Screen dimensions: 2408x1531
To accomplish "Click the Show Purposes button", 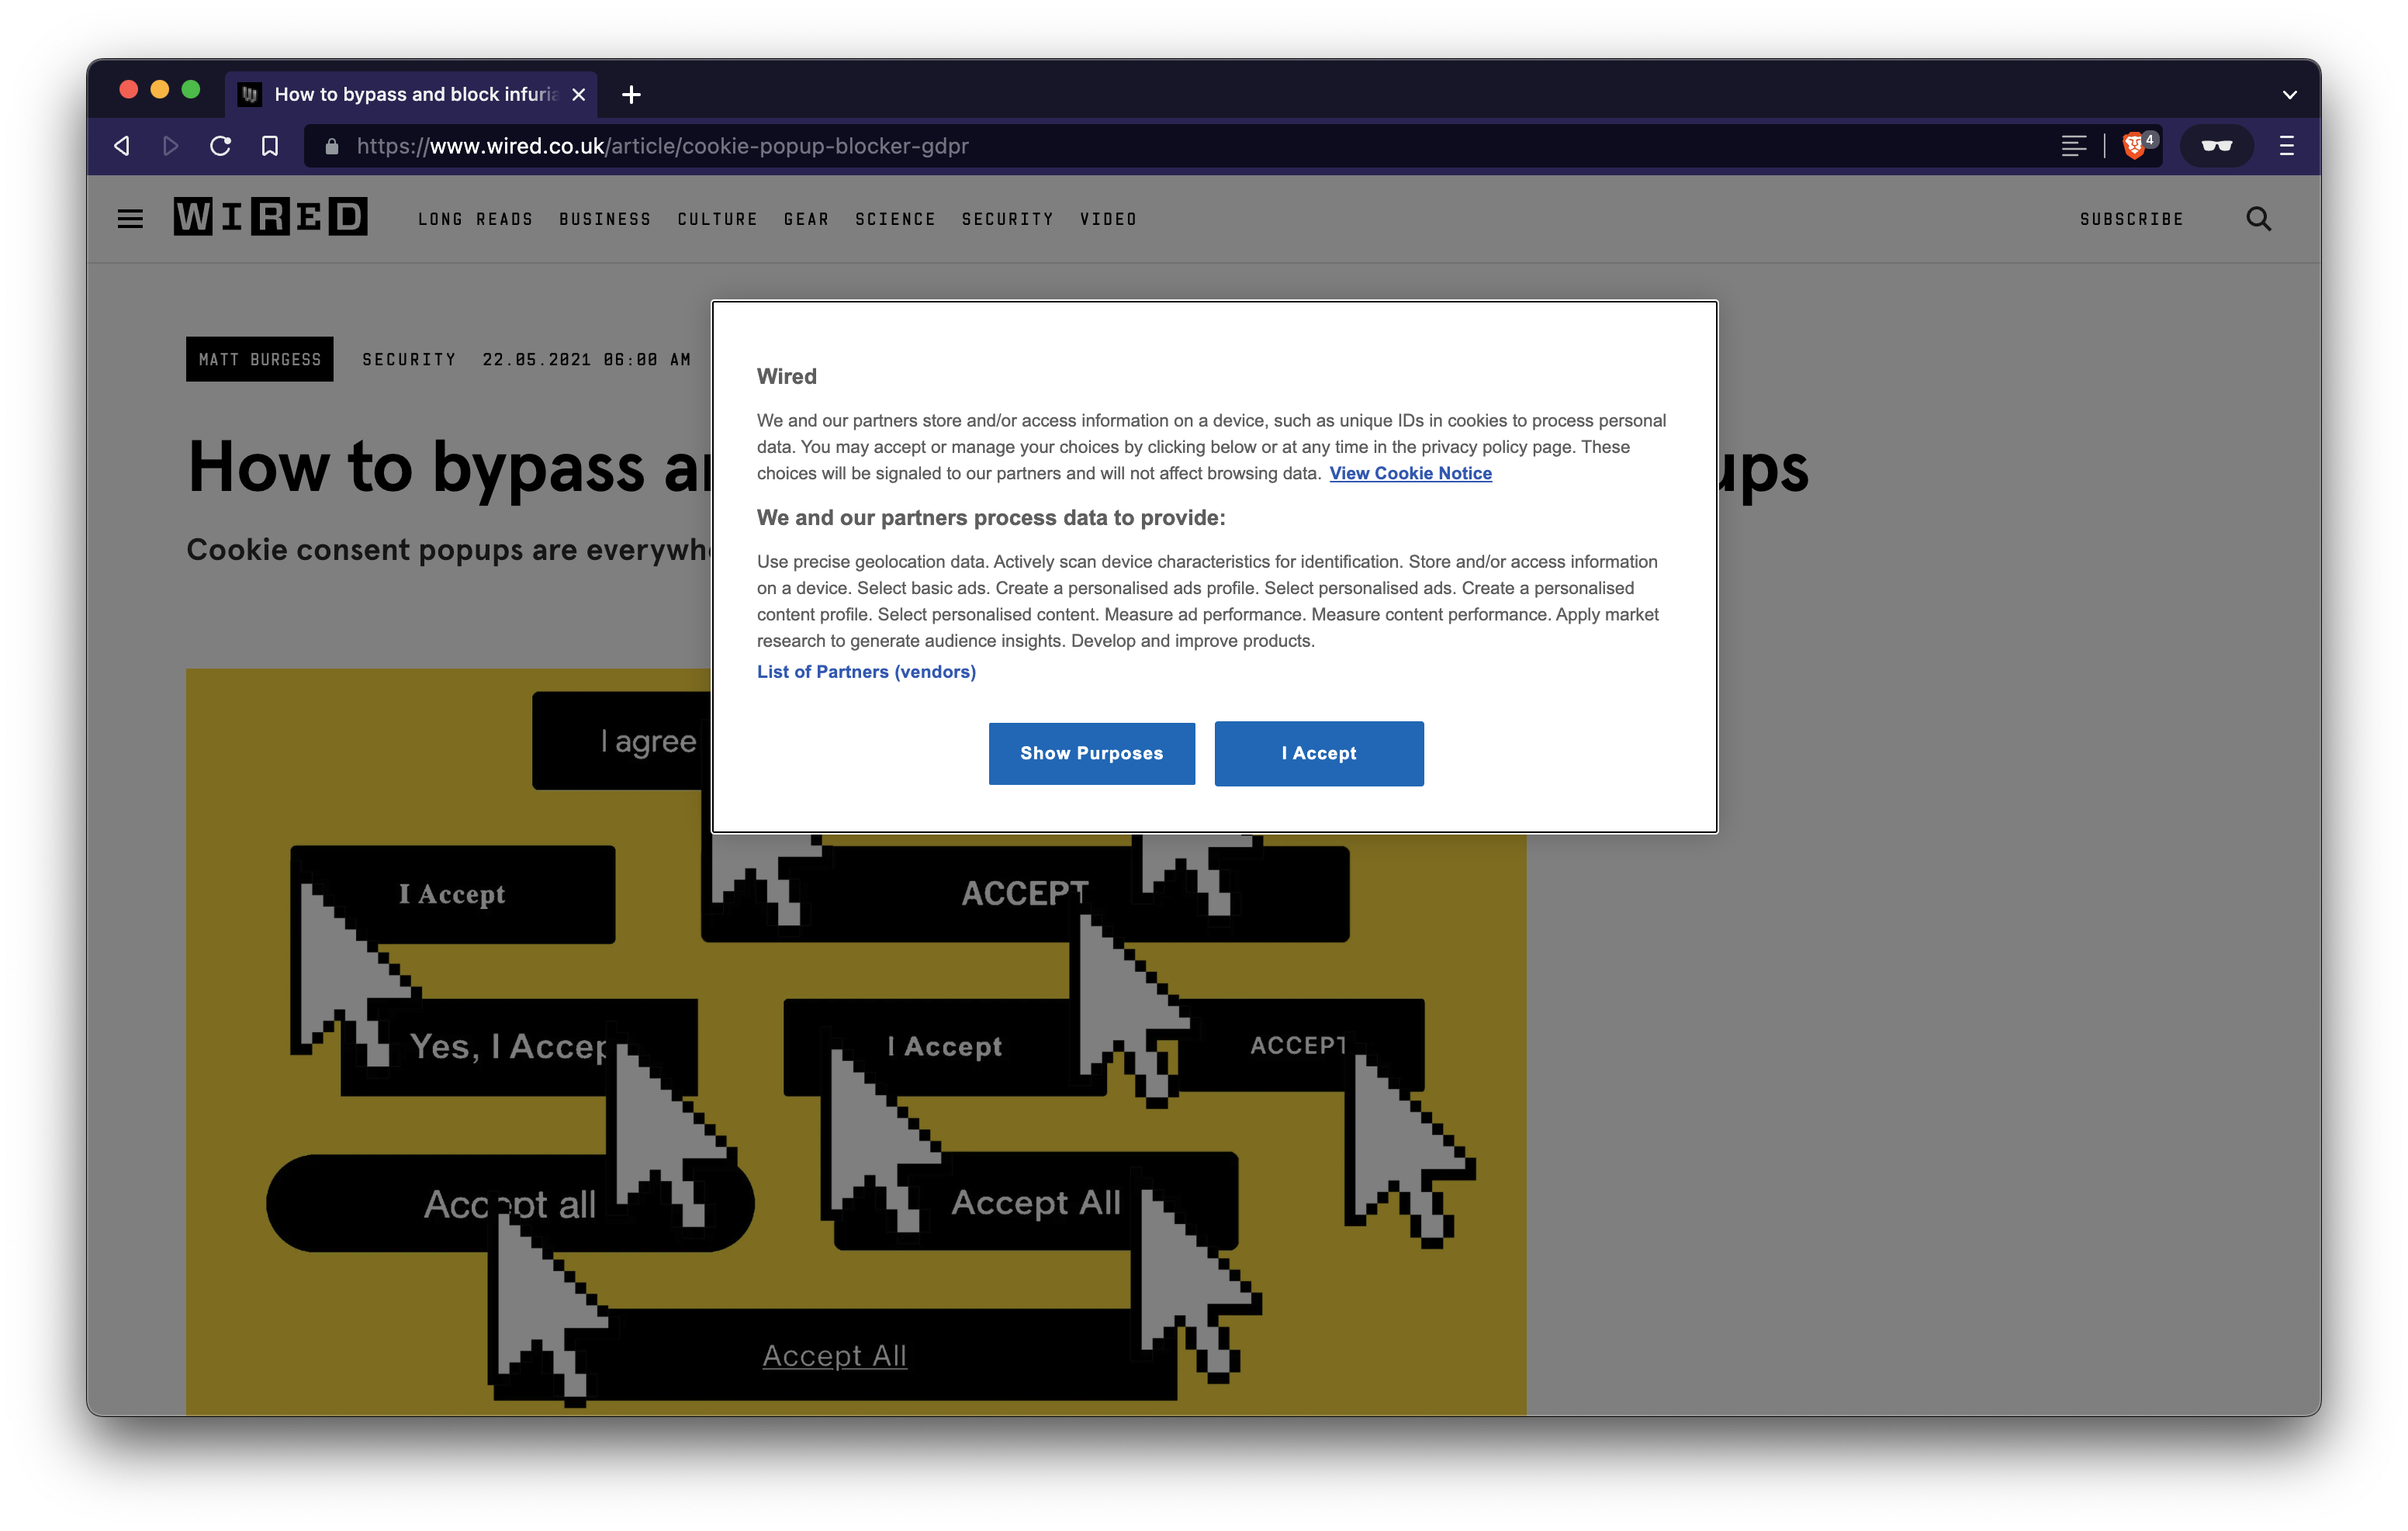I will click(1091, 753).
